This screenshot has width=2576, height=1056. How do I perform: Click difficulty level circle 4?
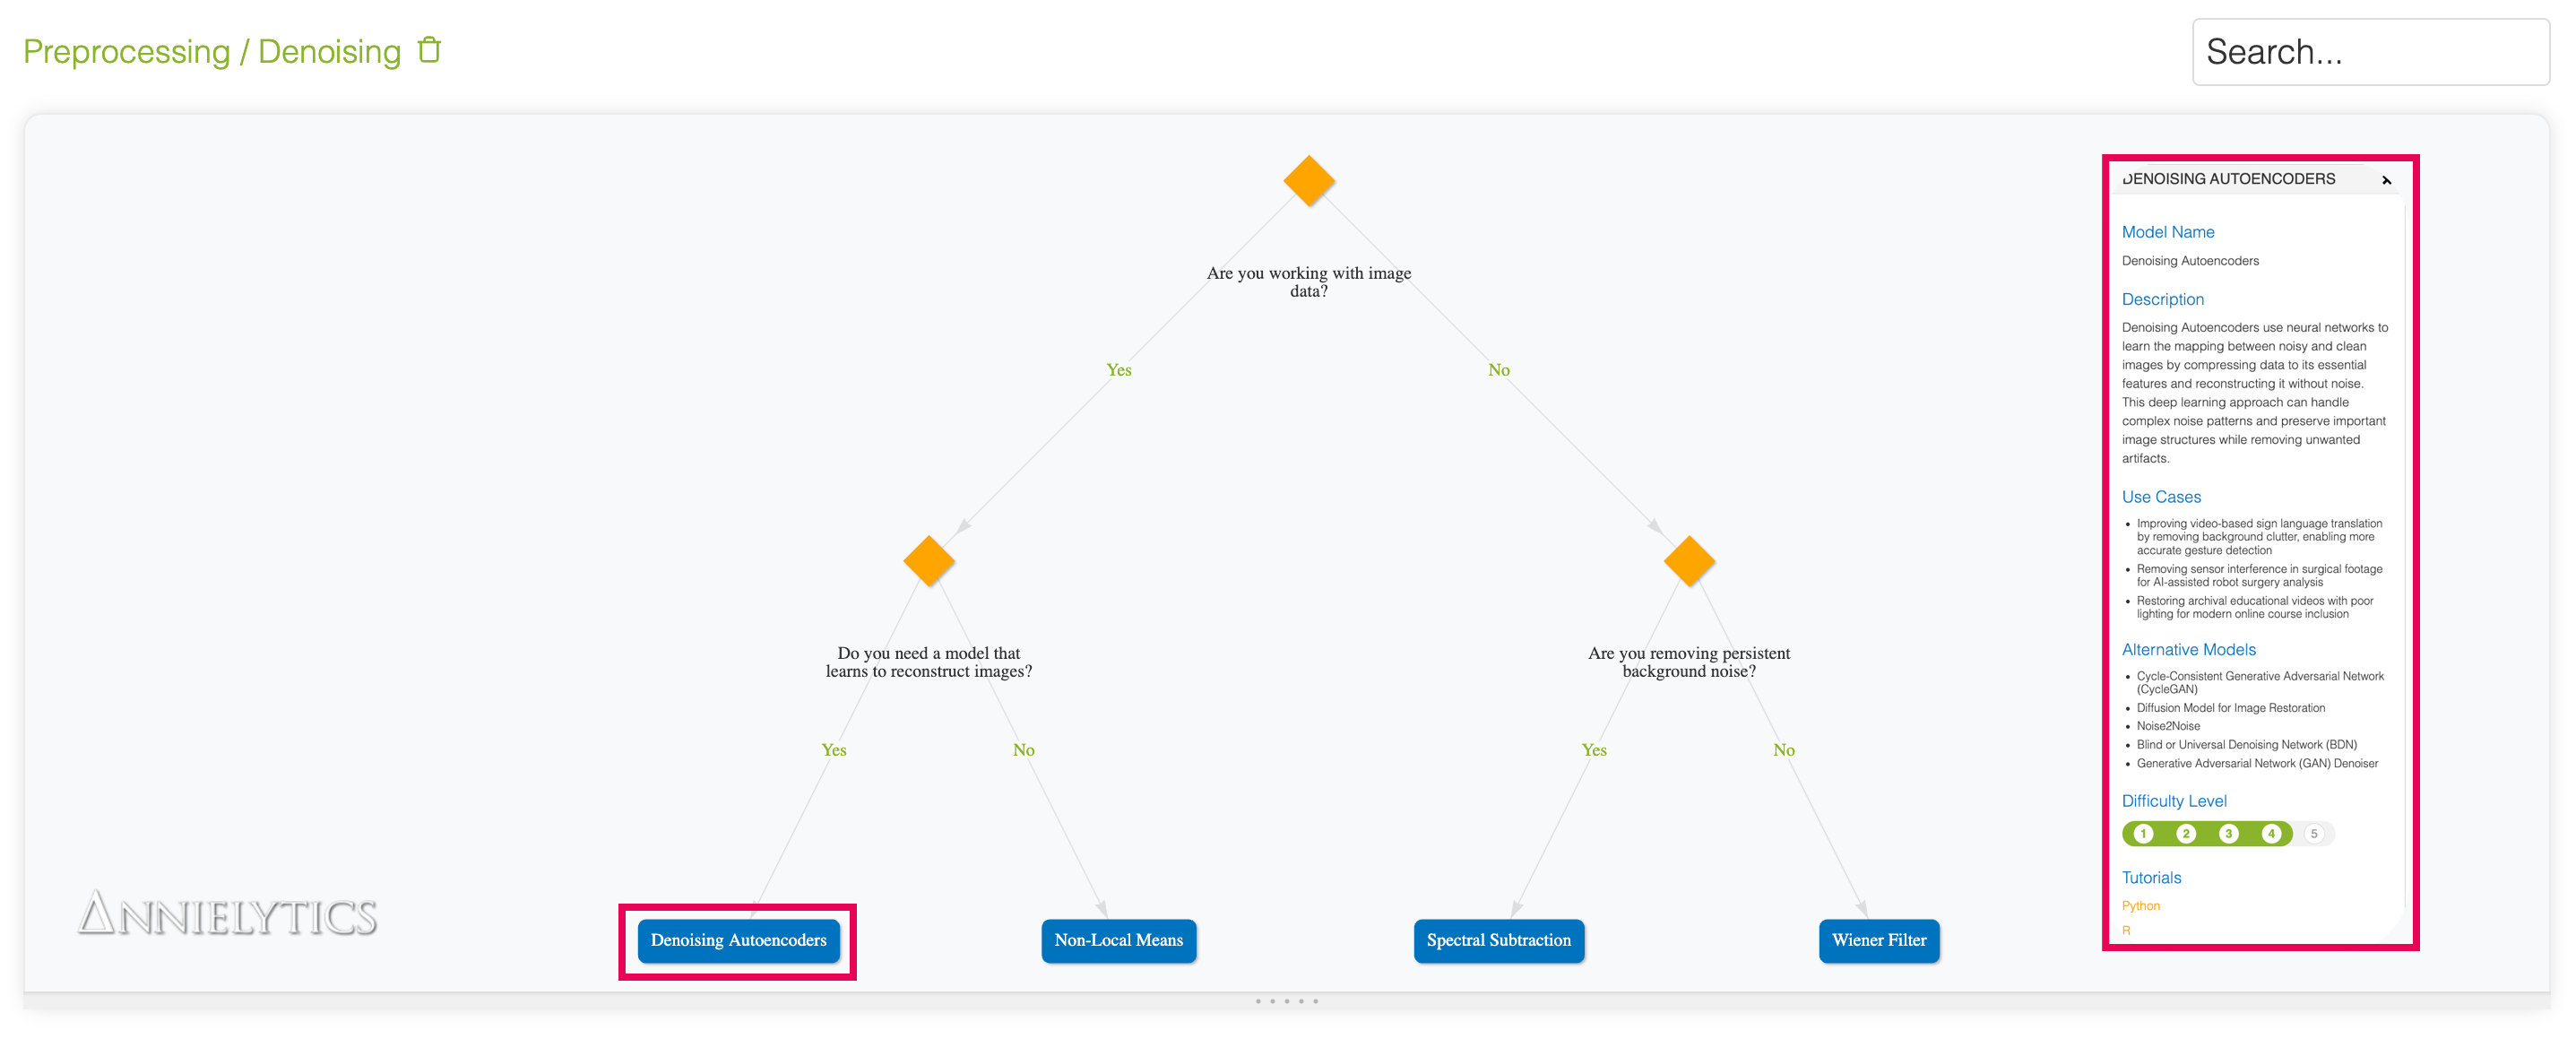pos(2271,834)
